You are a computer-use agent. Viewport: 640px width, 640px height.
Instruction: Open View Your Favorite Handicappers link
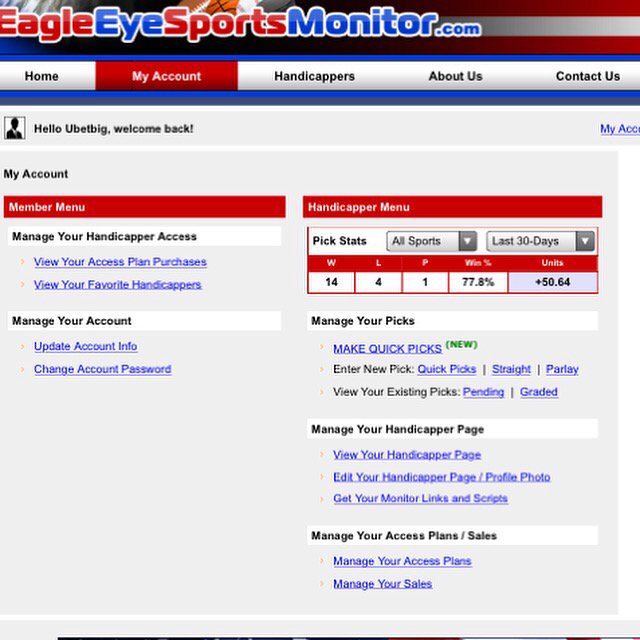118,285
